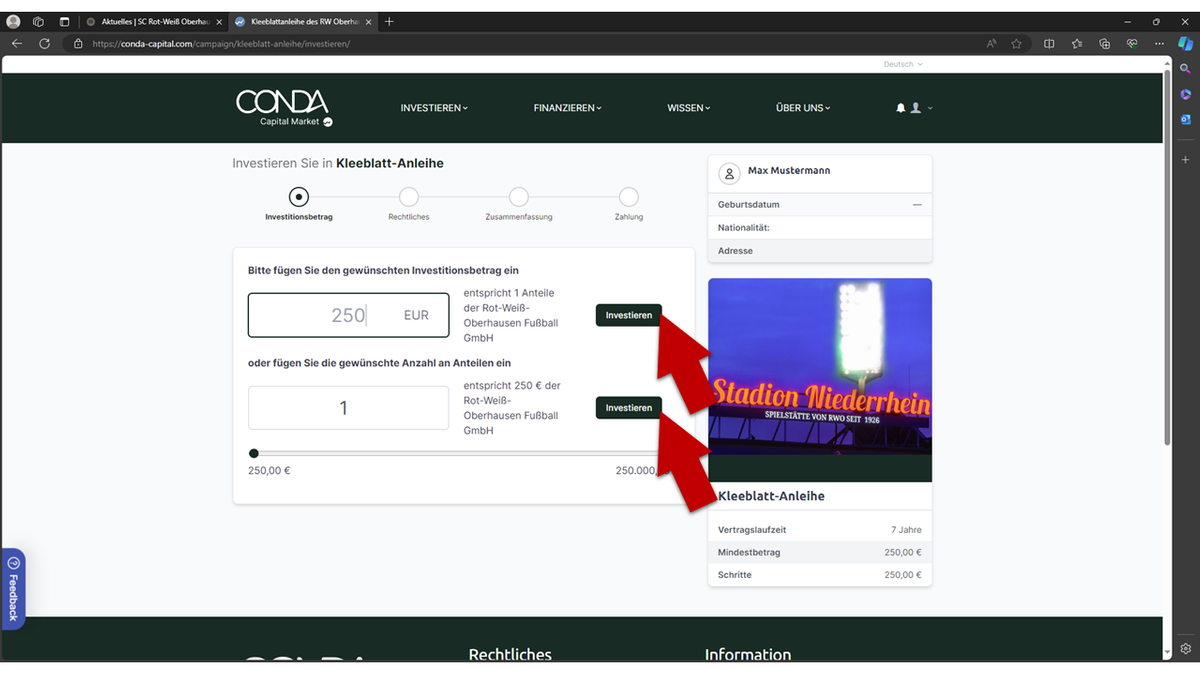Click the investment amount slider handle
Viewport: 1200px width, 675px height.
(254, 454)
